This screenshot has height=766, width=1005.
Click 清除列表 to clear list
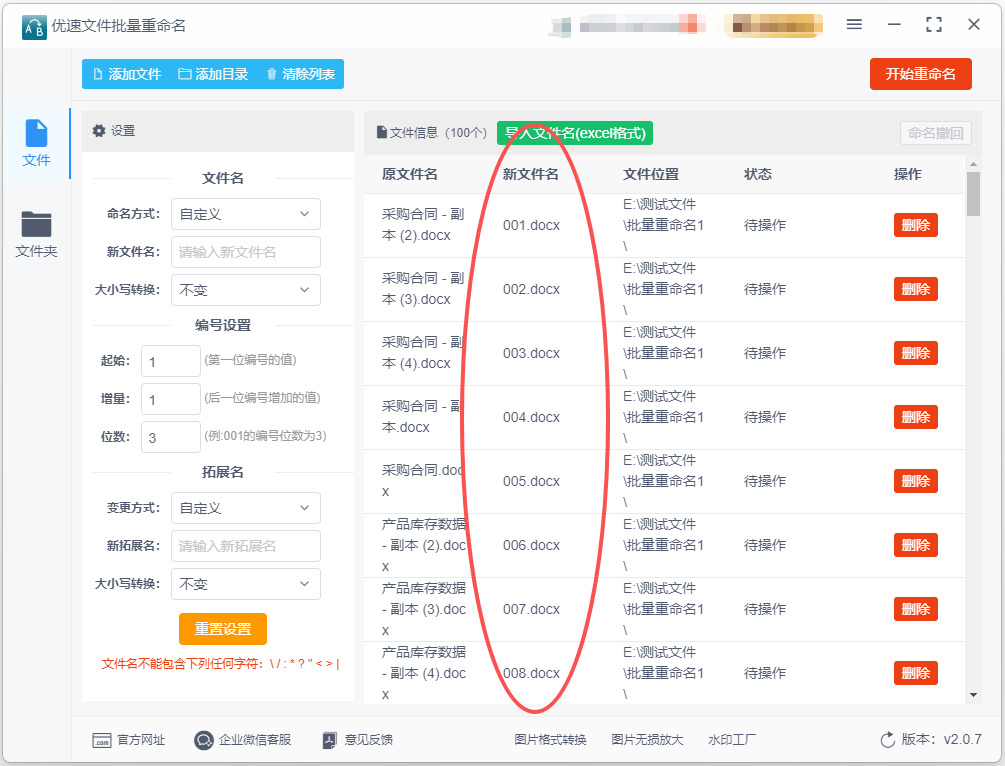pyautogui.click(x=301, y=74)
